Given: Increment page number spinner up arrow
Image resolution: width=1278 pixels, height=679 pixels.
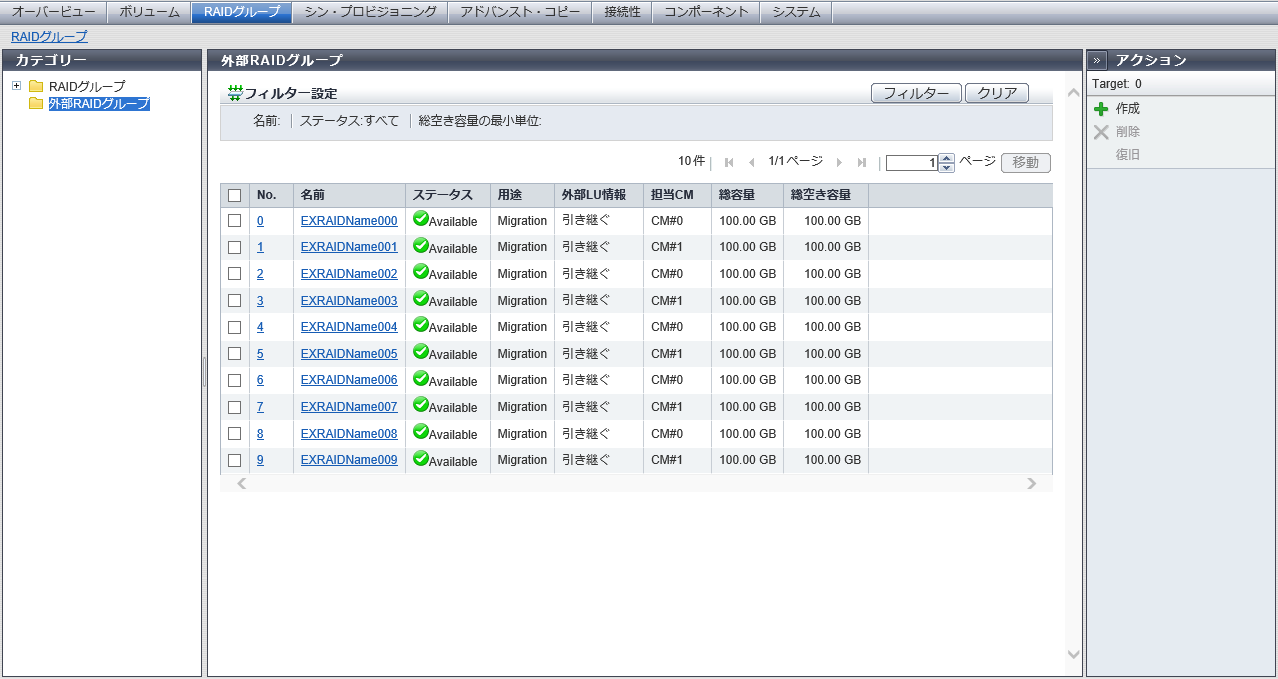Looking at the screenshot, I should pyautogui.click(x=946, y=158).
